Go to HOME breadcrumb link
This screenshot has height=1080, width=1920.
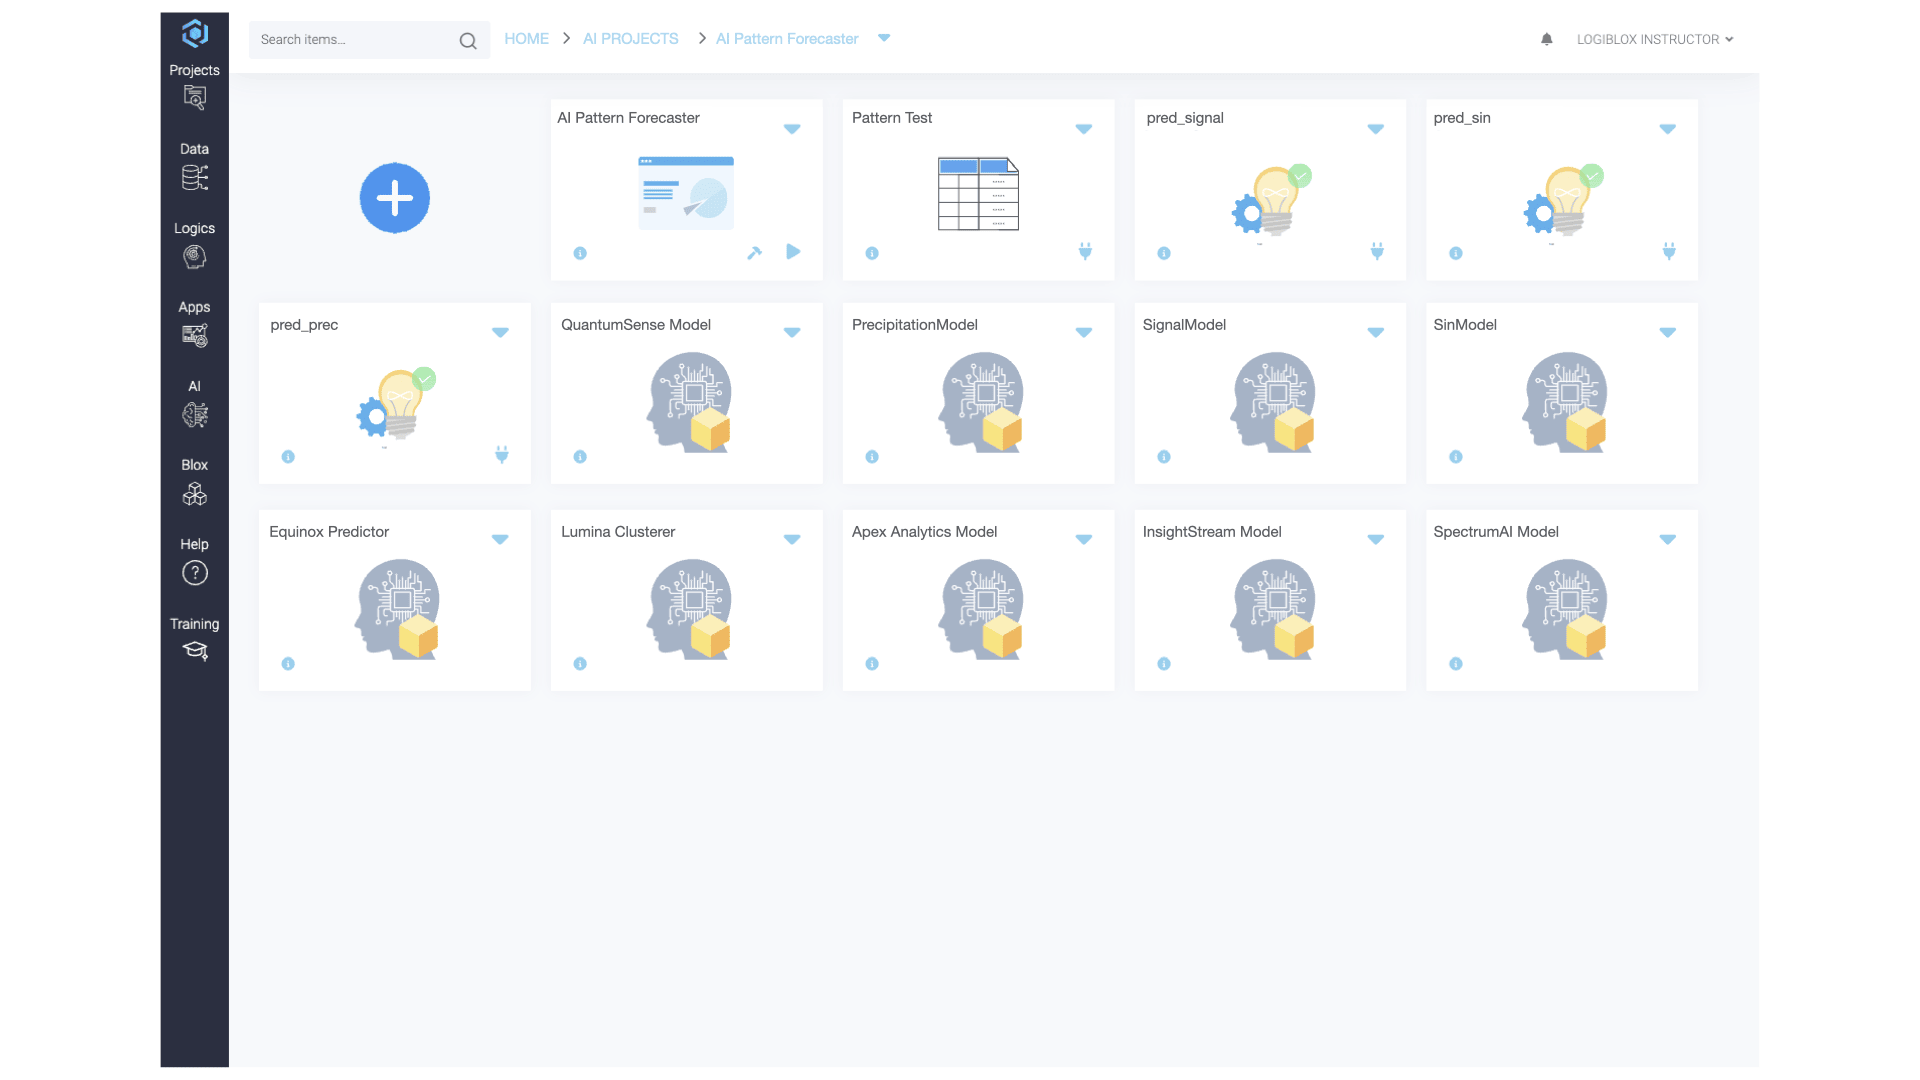(526, 39)
